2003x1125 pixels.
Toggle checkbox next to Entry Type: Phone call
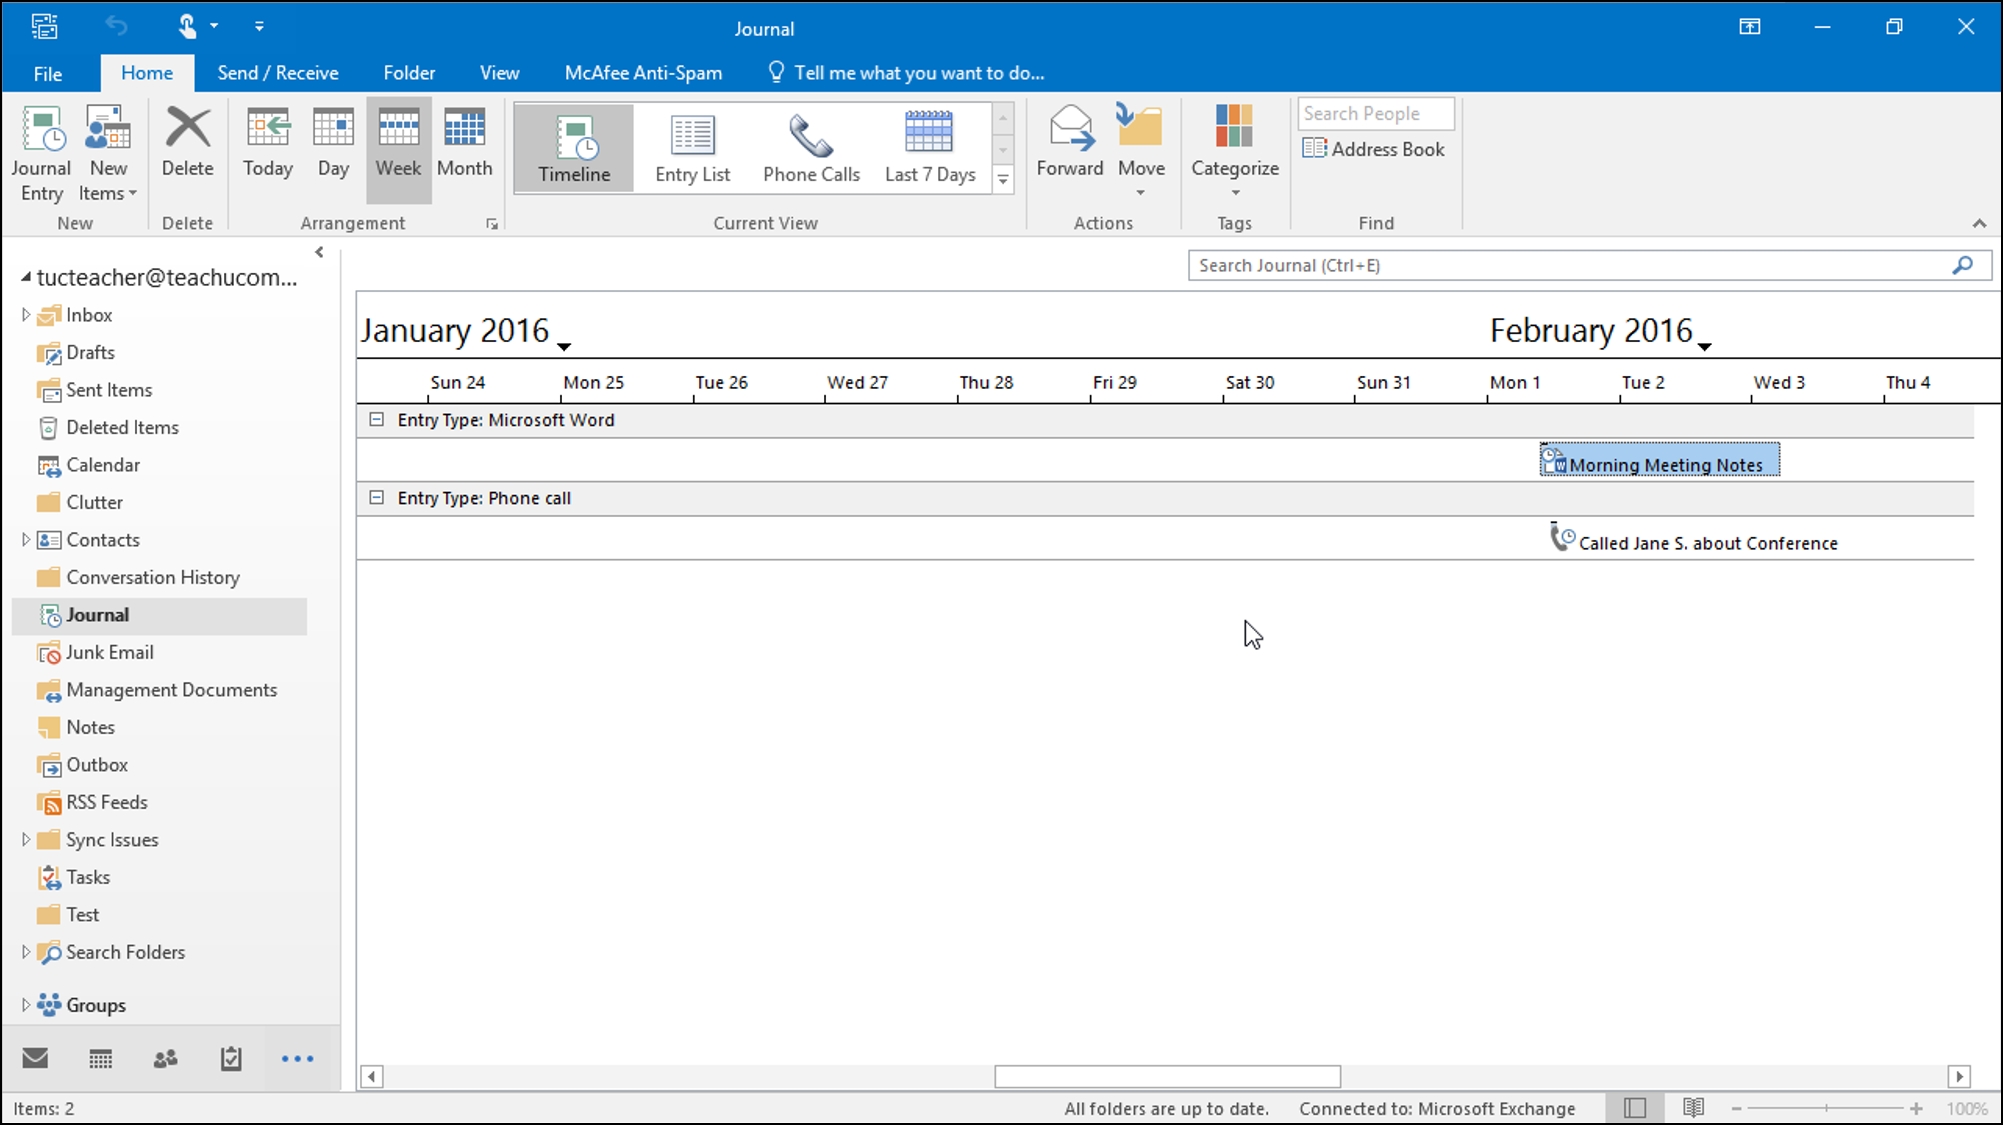377,496
